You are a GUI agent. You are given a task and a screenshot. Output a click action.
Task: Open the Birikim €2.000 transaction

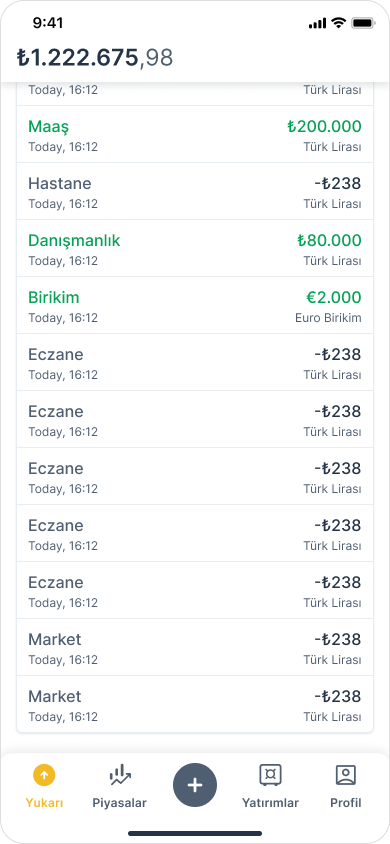(x=195, y=306)
